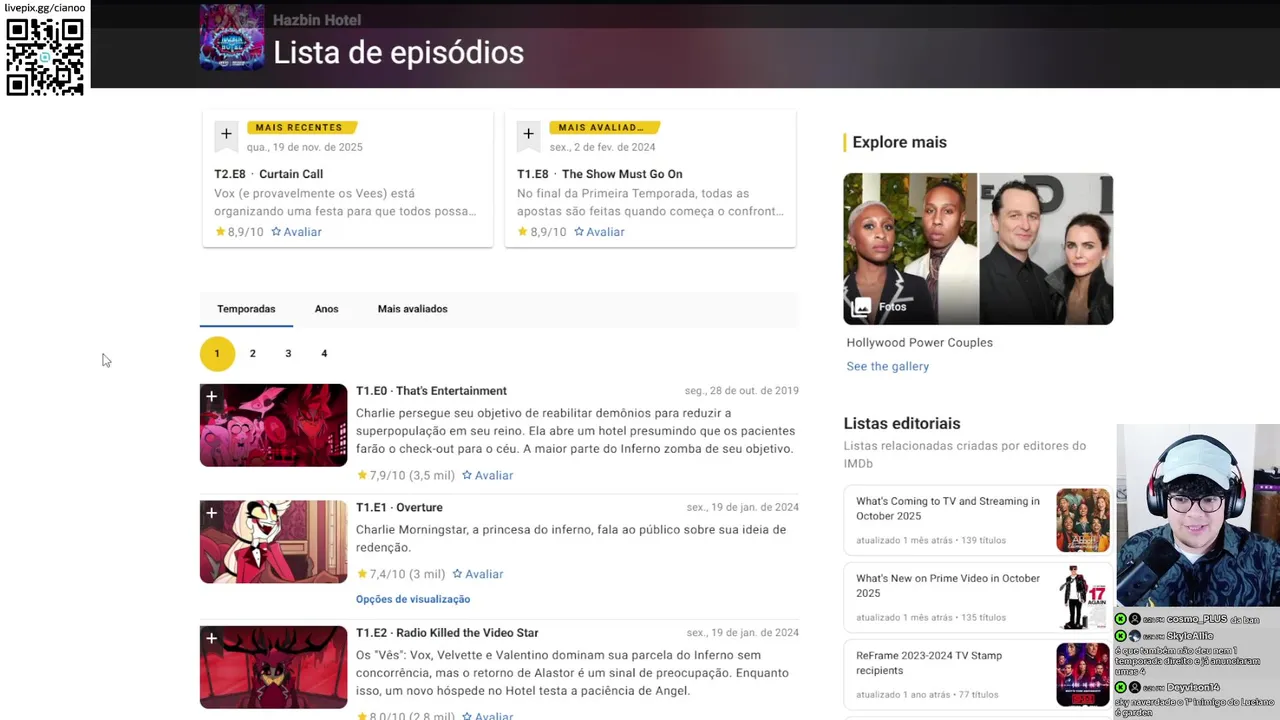
Task: Open That's Entertainment episode thumbnail
Action: [273, 425]
